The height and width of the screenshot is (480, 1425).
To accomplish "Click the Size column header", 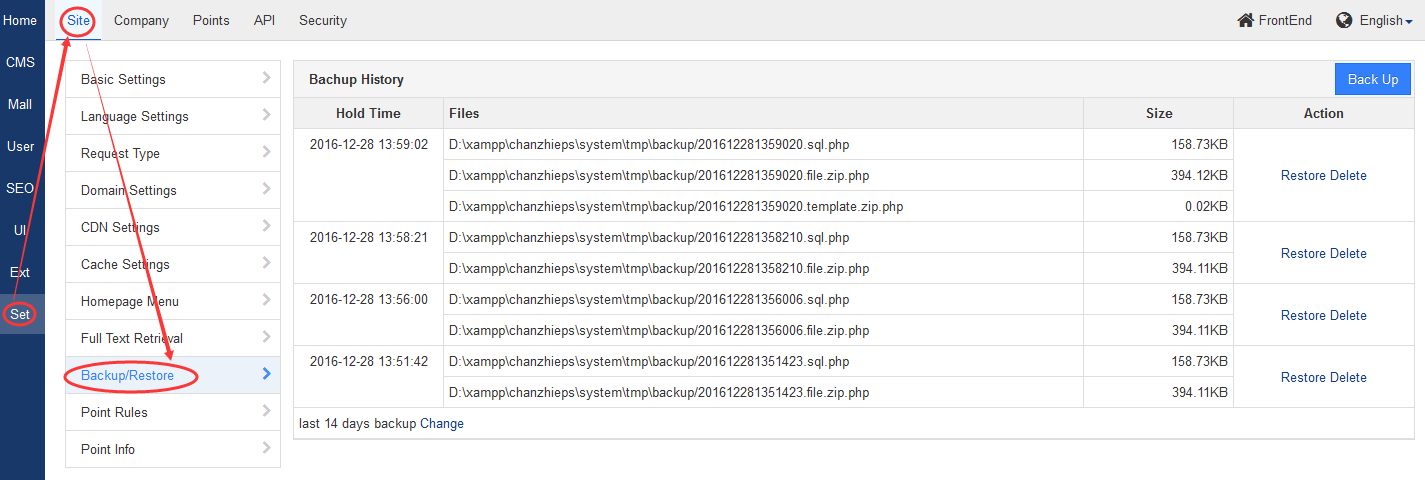I will click(x=1159, y=113).
